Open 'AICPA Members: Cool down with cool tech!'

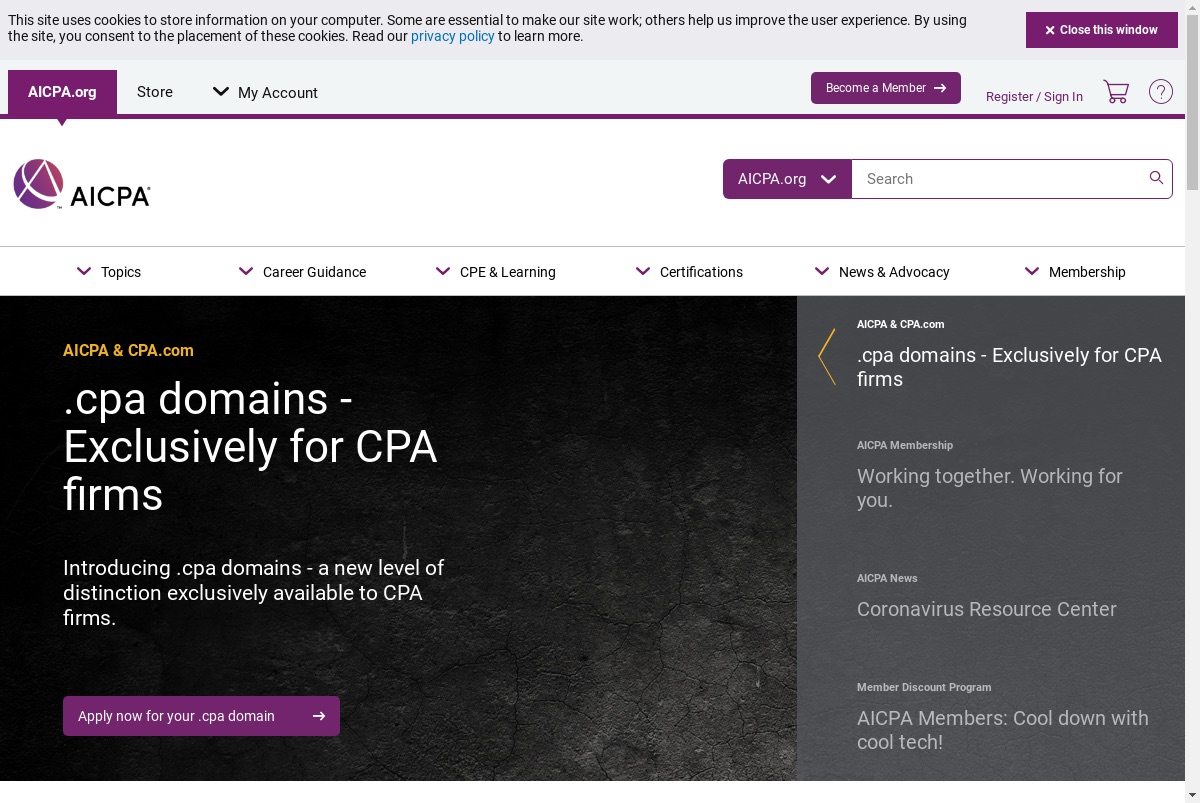click(1003, 730)
